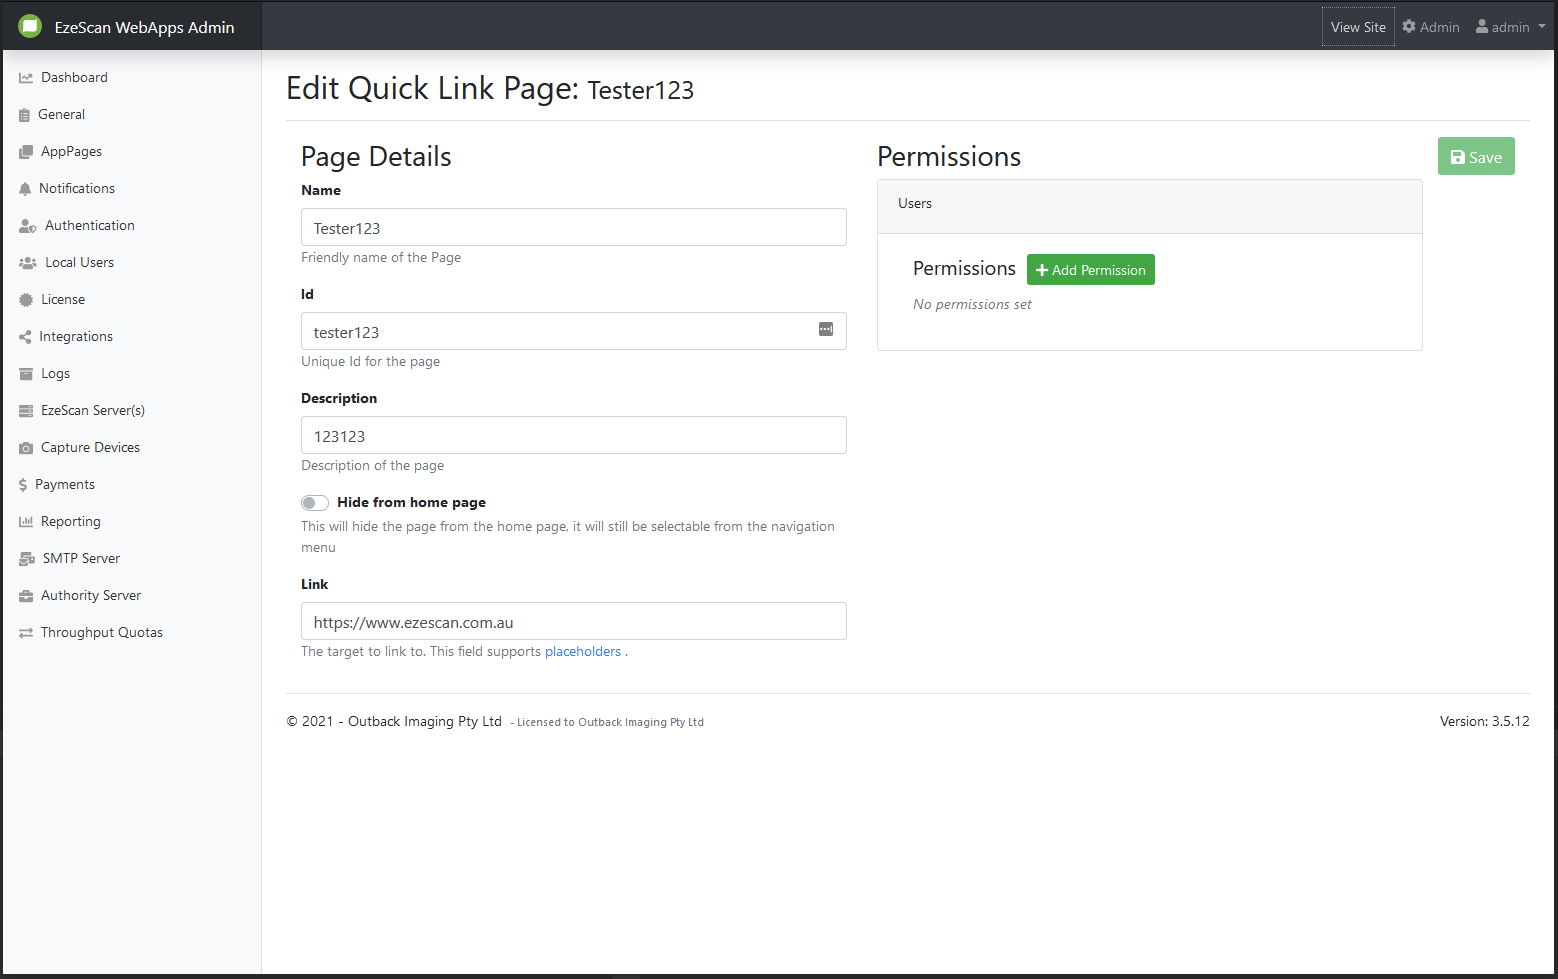
Task: Click the Integrations share icon
Action: (x=25, y=337)
